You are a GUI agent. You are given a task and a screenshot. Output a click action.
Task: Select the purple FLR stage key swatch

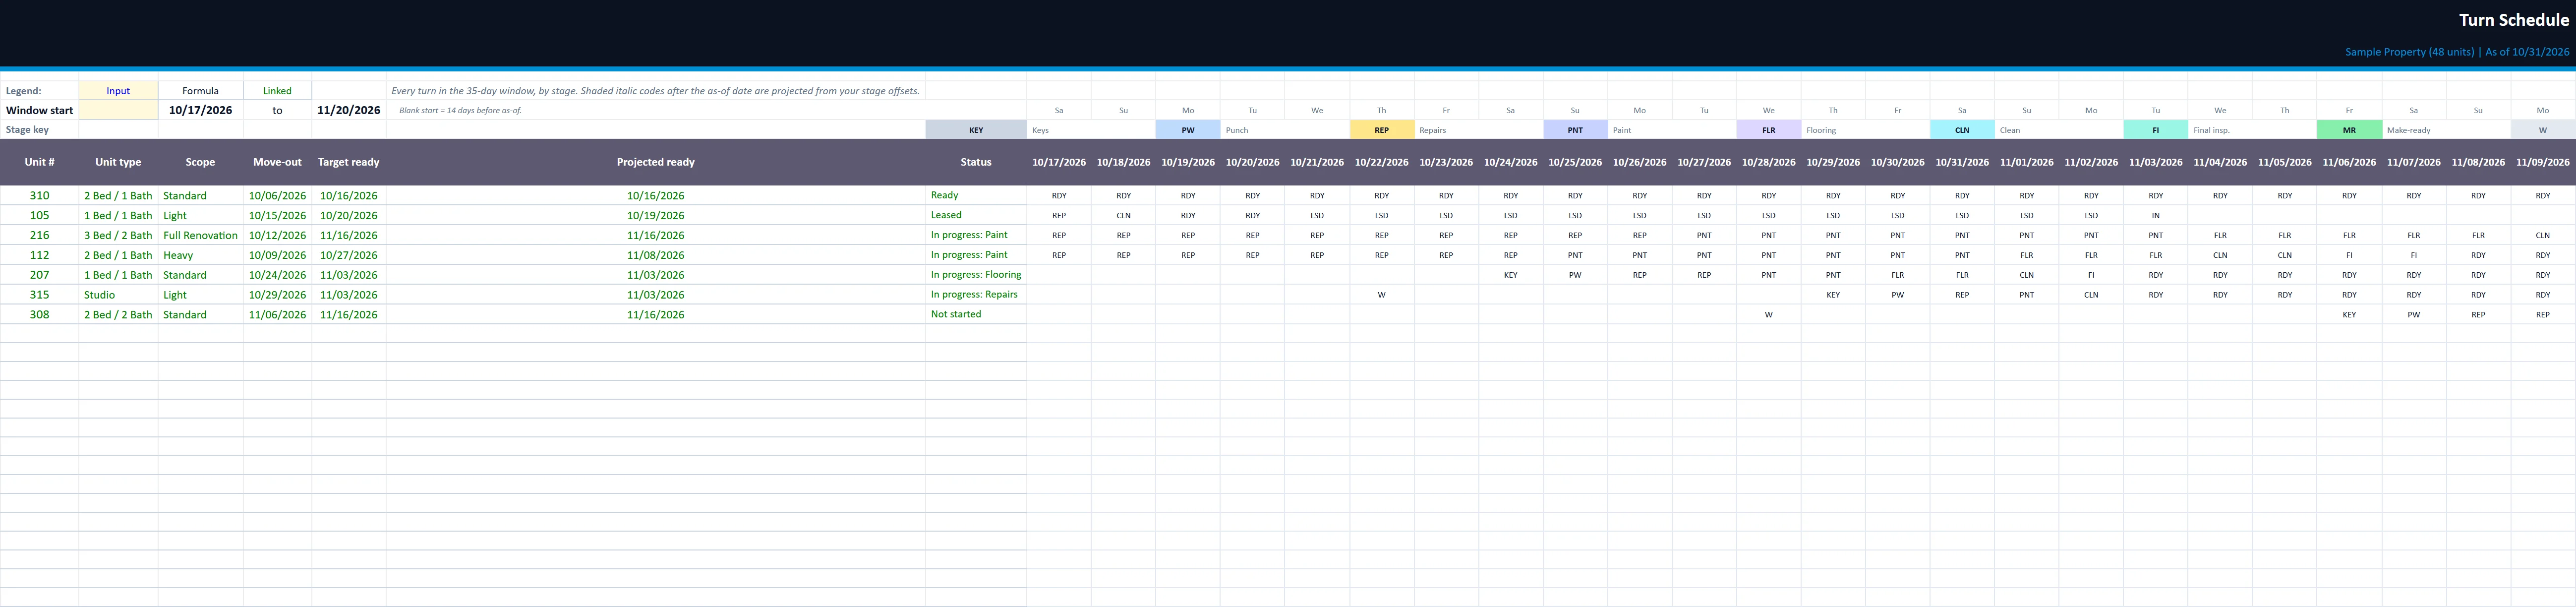[x=1768, y=130]
